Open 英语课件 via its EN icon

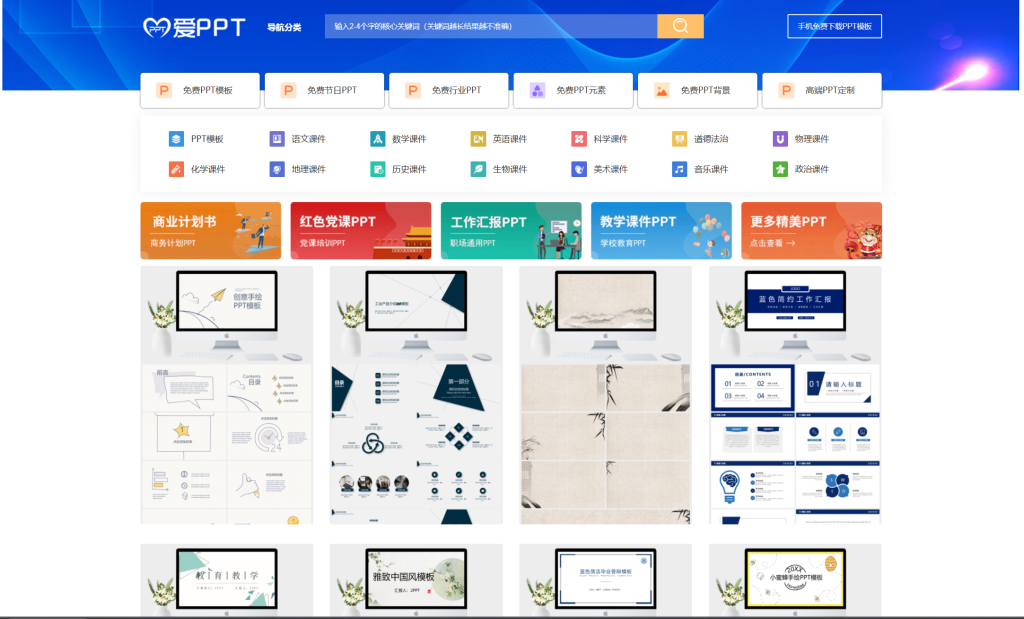click(x=474, y=138)
